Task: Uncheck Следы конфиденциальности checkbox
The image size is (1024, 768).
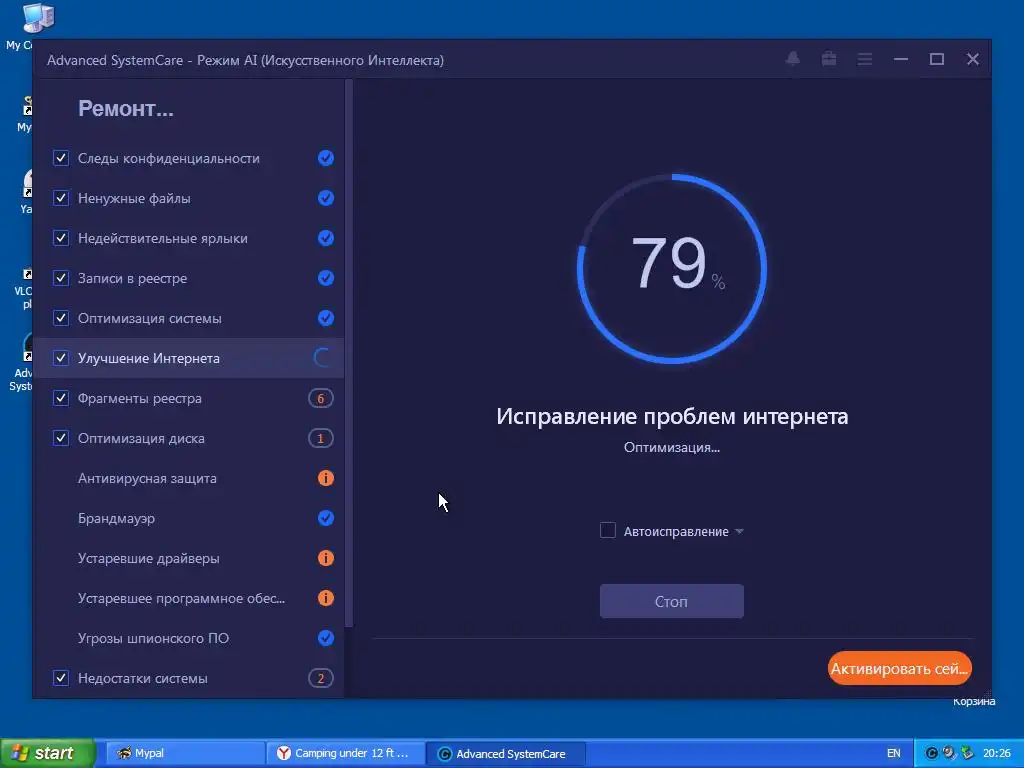Action: (x=61, y=158)
